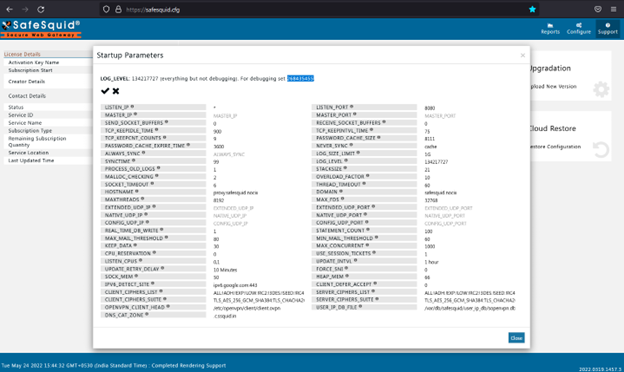The width and height of the screenshot is (624, 372).
Task: Click the LOG_LEVEL value 134217727
Action: coord(436,162)
